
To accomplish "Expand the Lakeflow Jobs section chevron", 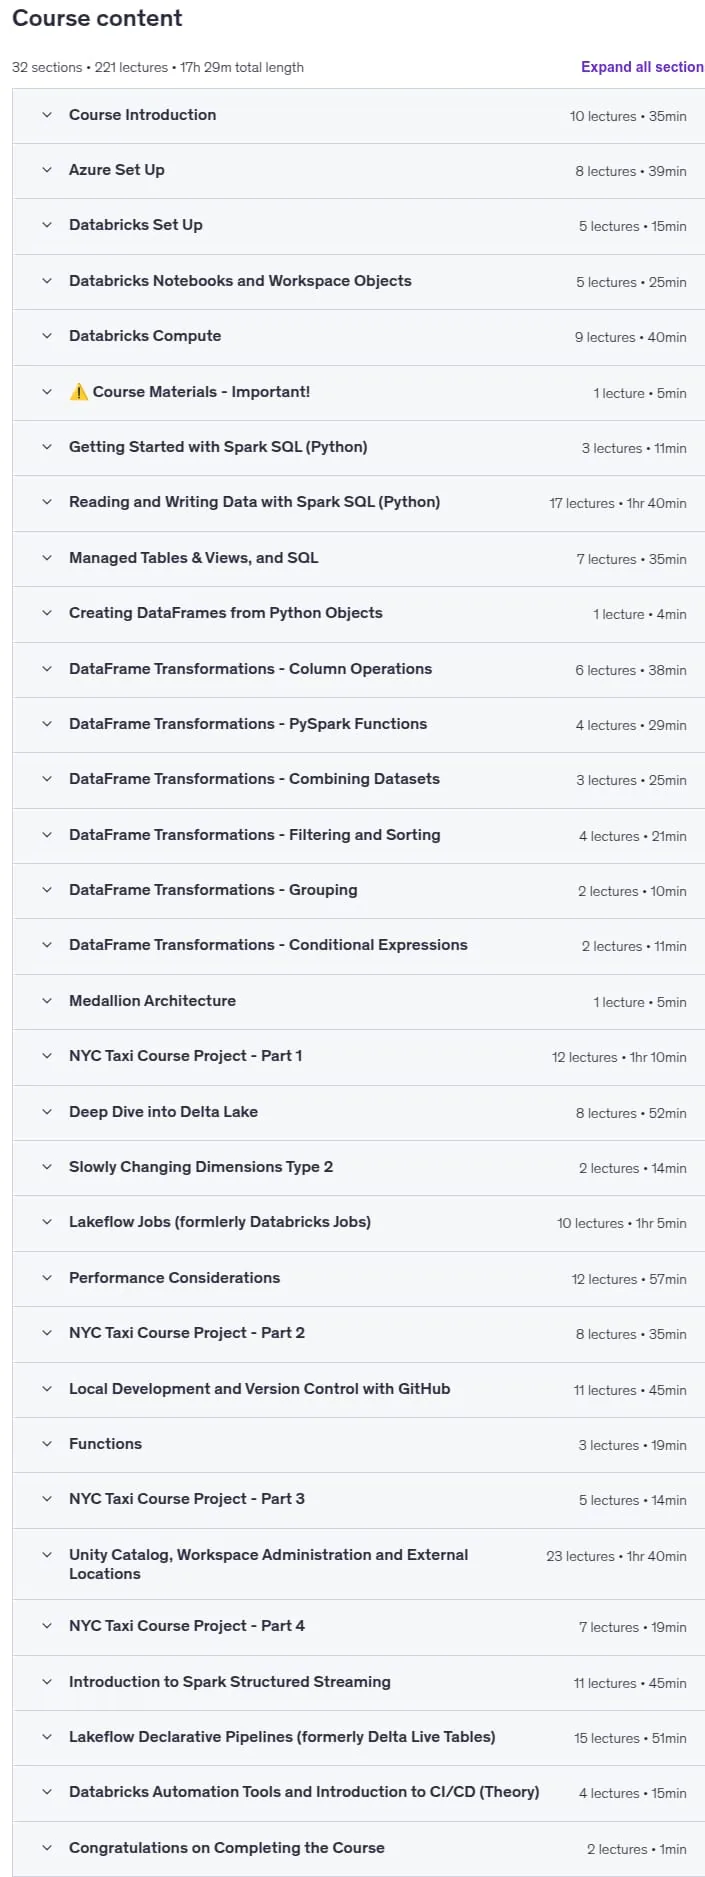I will (x=47, y=1222).
